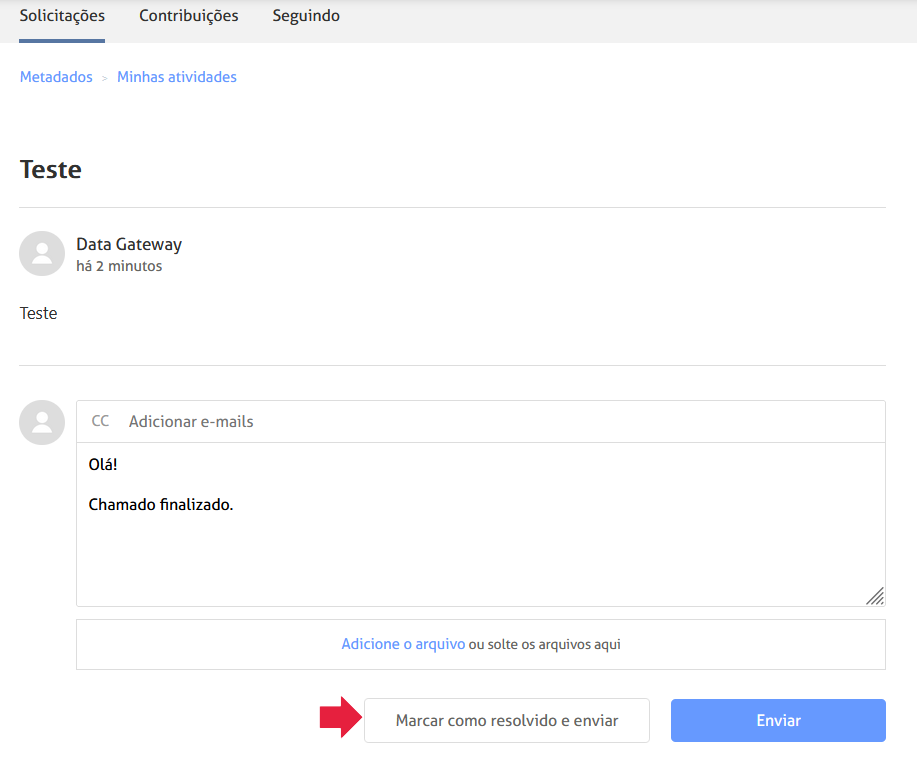
Task: Click the 'Adicione o arquivo' upload link
Action: pyautogui.click(x=403, y=645)
